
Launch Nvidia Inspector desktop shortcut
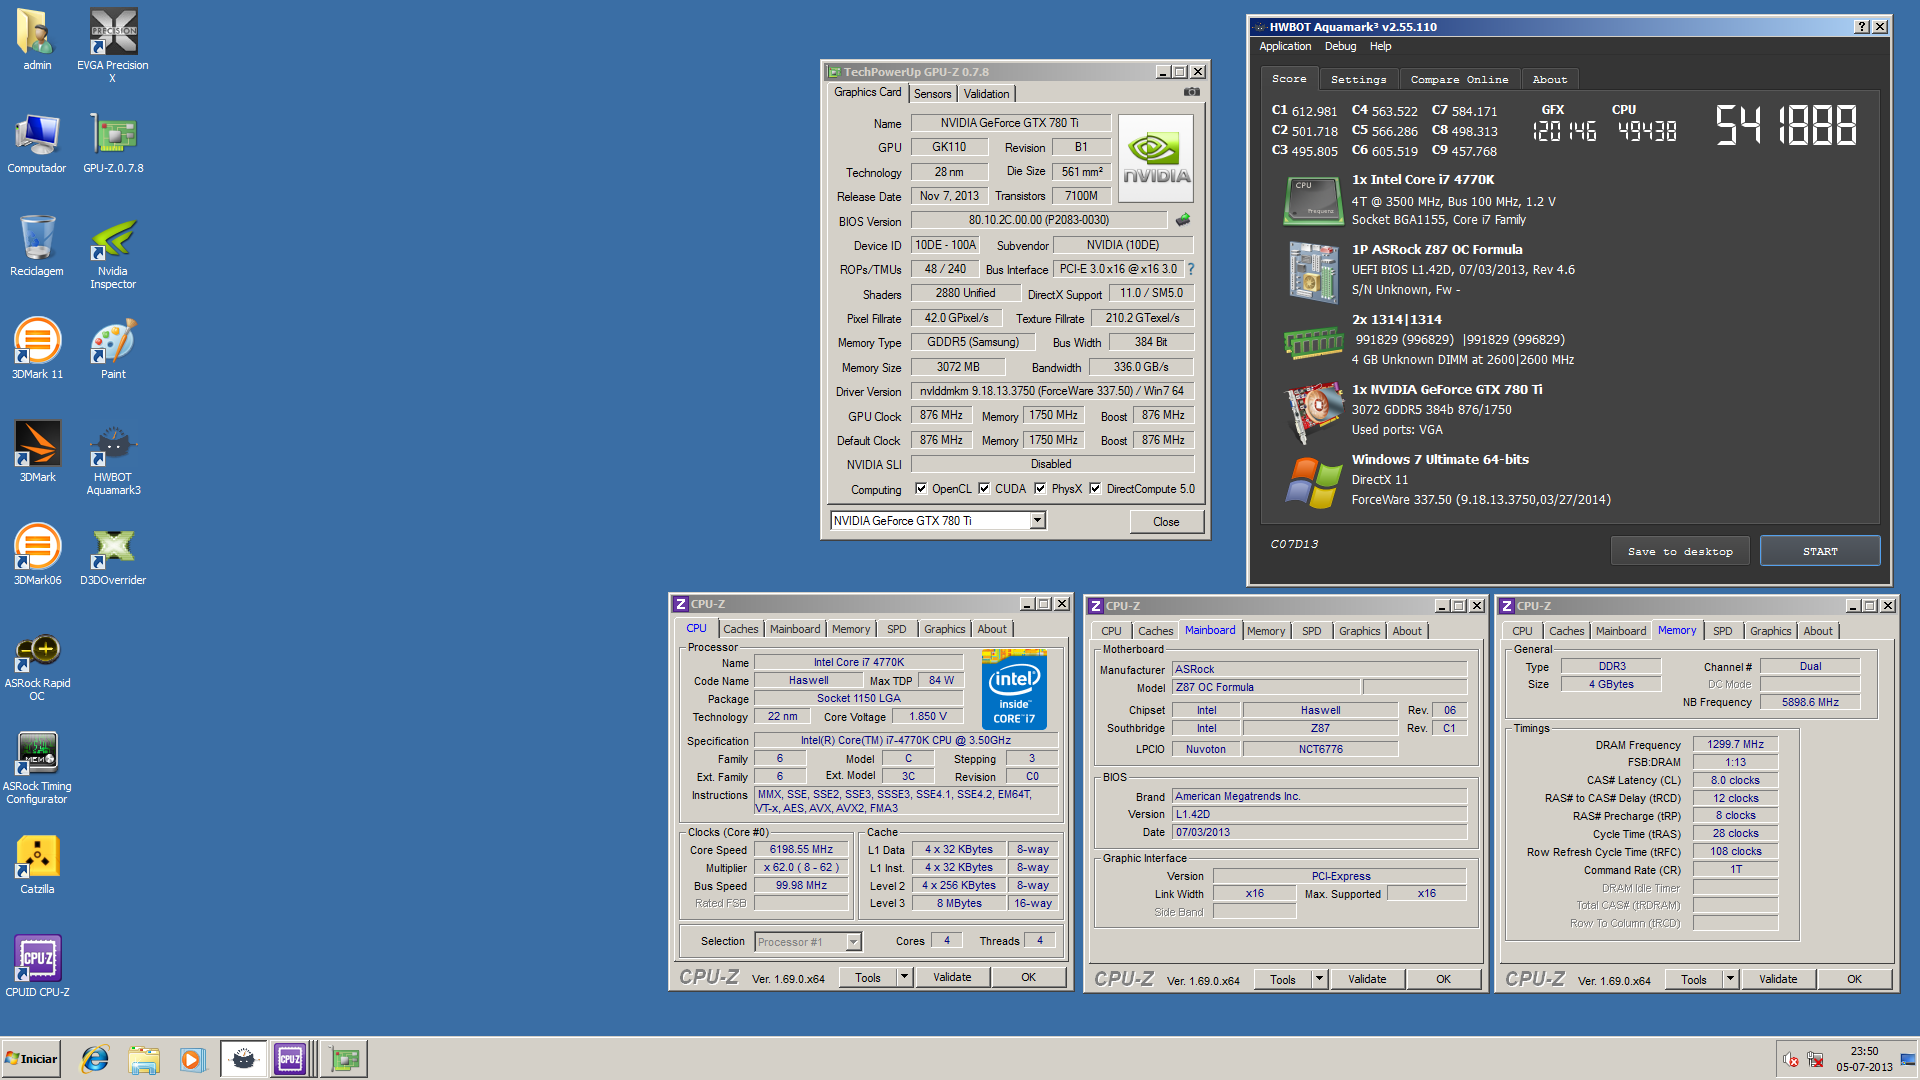coord(113,252)
